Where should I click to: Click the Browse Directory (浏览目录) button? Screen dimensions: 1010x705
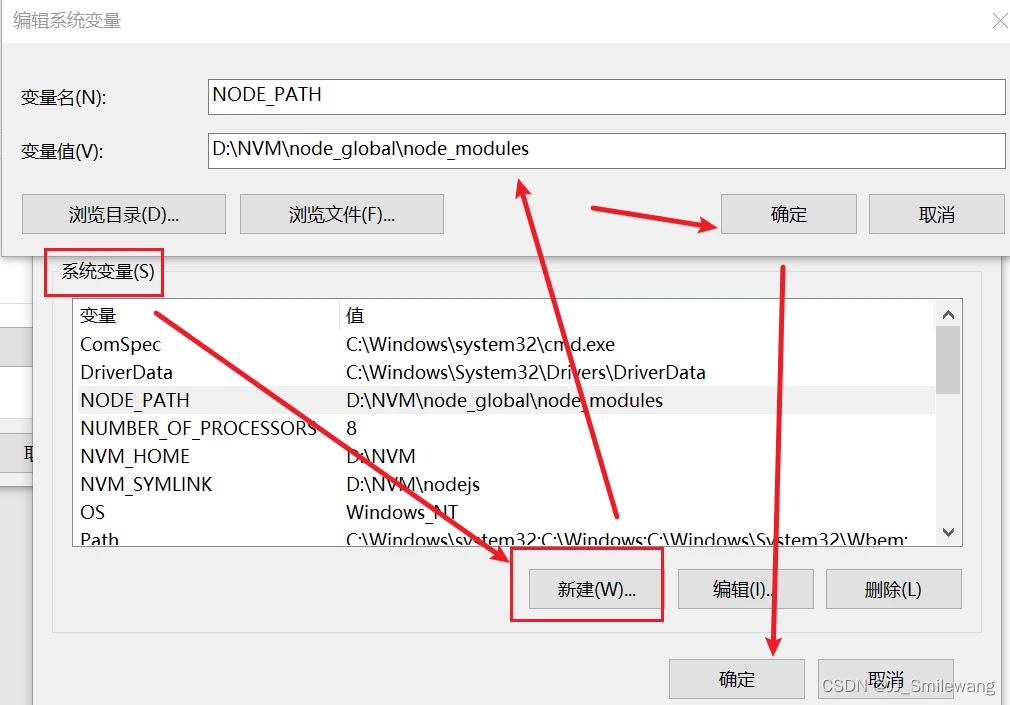click(x=124, y=214)
